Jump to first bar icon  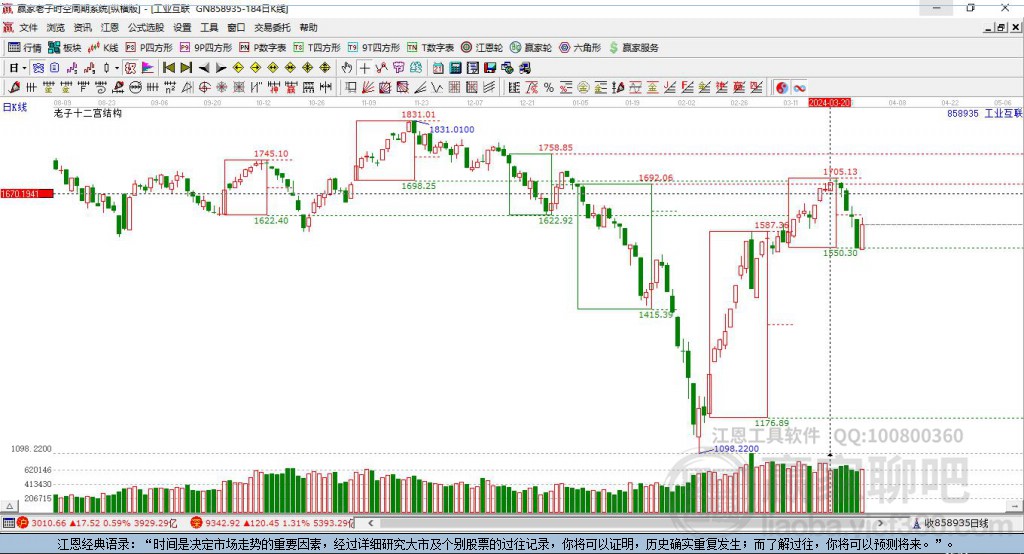pyautogui.click(x=169, y=68)
